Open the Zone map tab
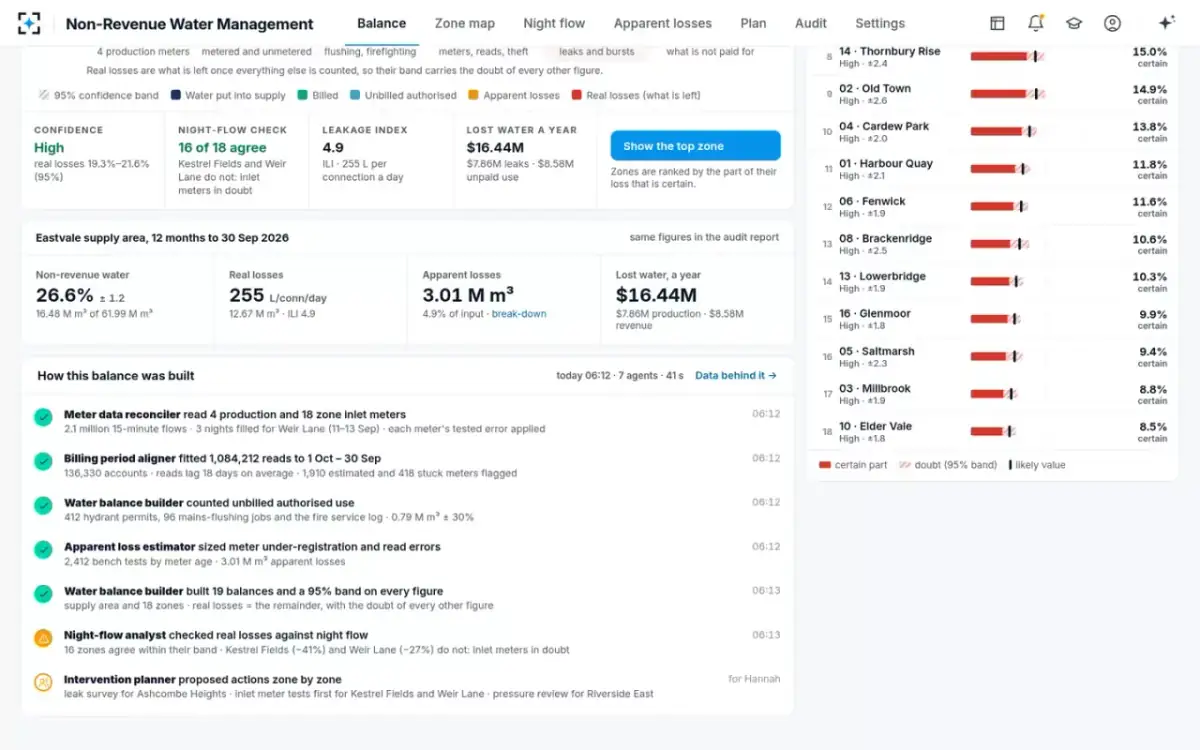Viewport: 1200px width, 750px height. point(465,23)
